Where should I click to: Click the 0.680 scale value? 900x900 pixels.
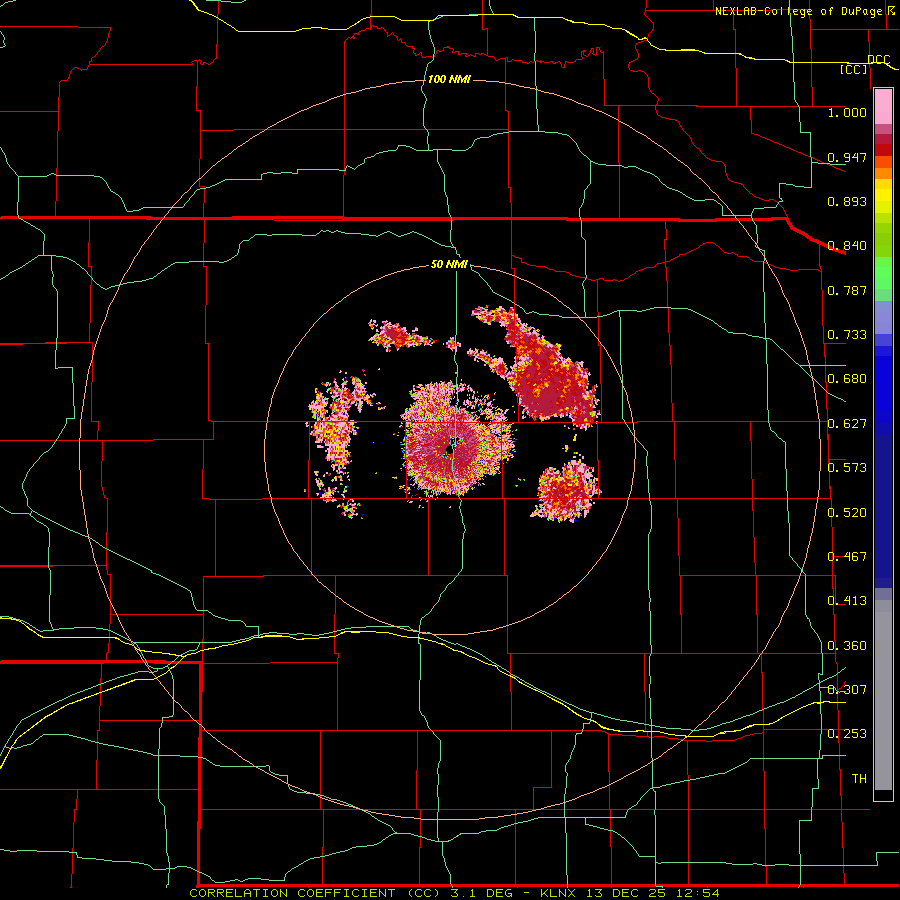pos(847,379)
